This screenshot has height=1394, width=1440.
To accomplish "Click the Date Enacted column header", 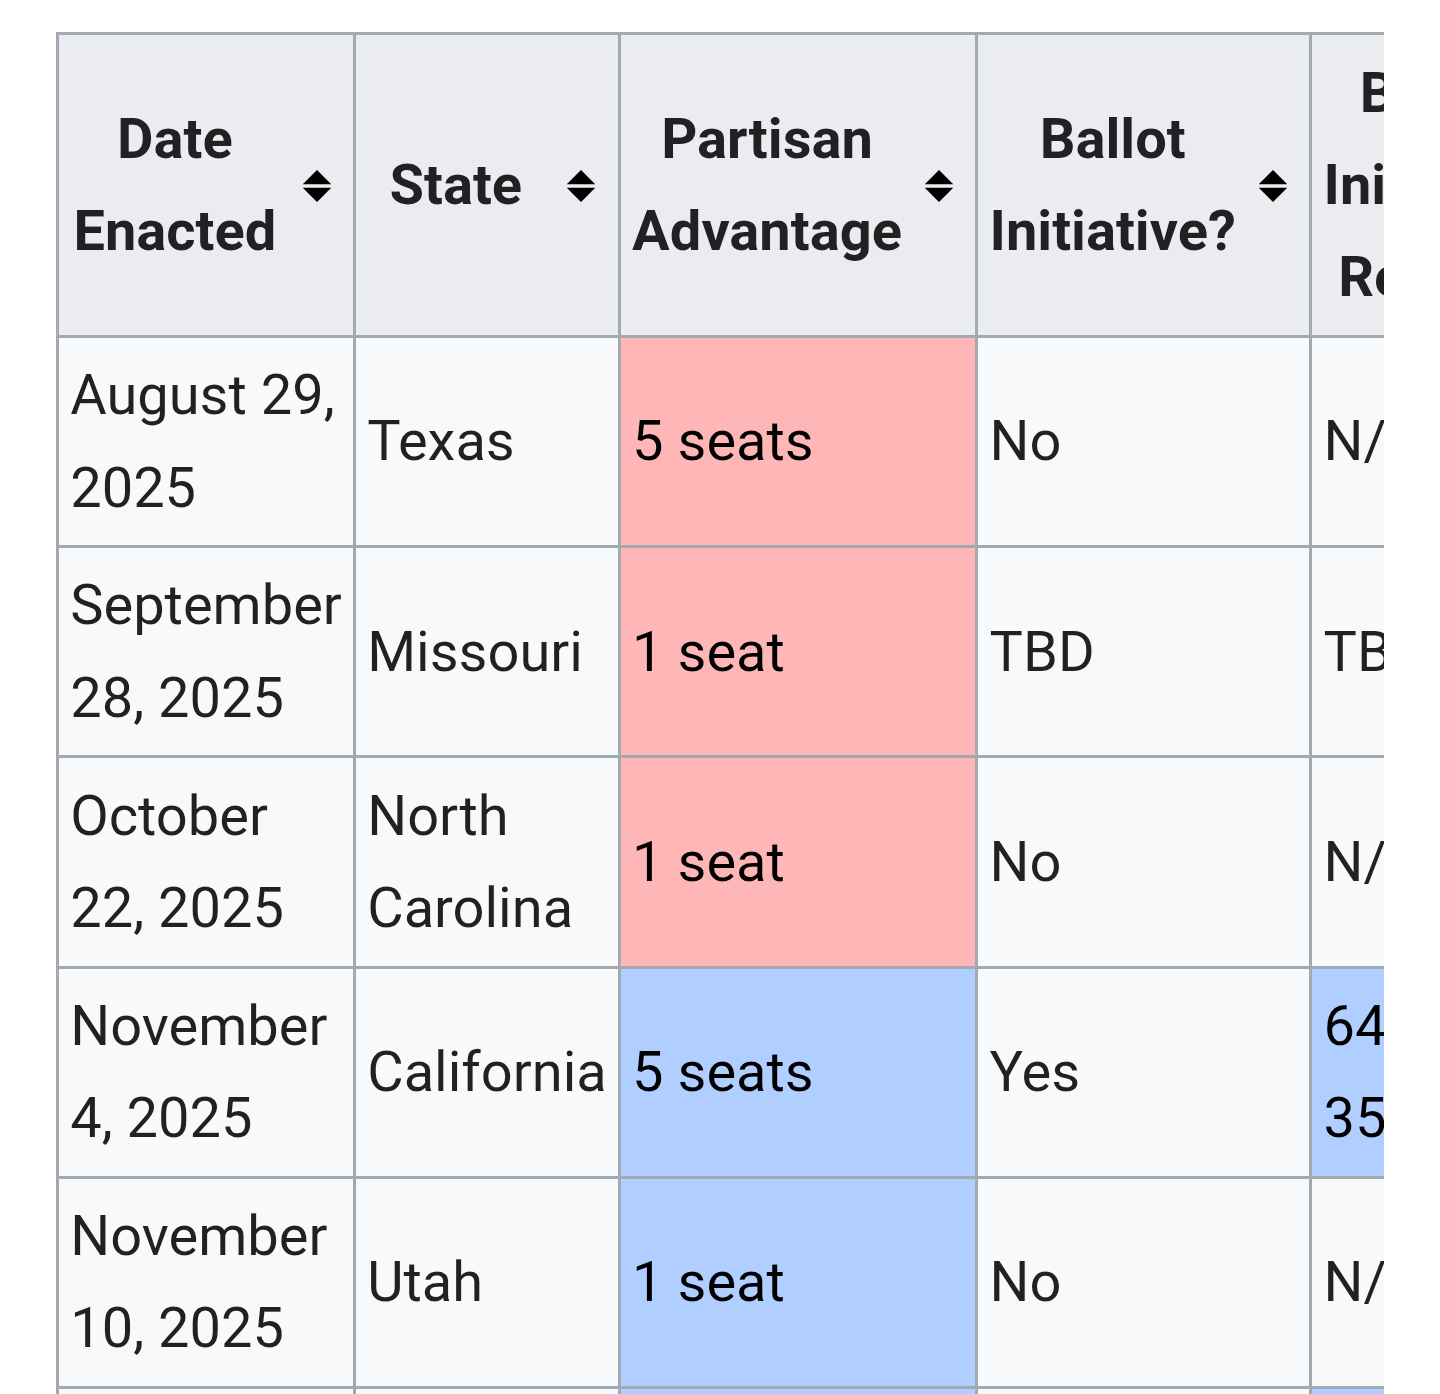I will point(175,185).
